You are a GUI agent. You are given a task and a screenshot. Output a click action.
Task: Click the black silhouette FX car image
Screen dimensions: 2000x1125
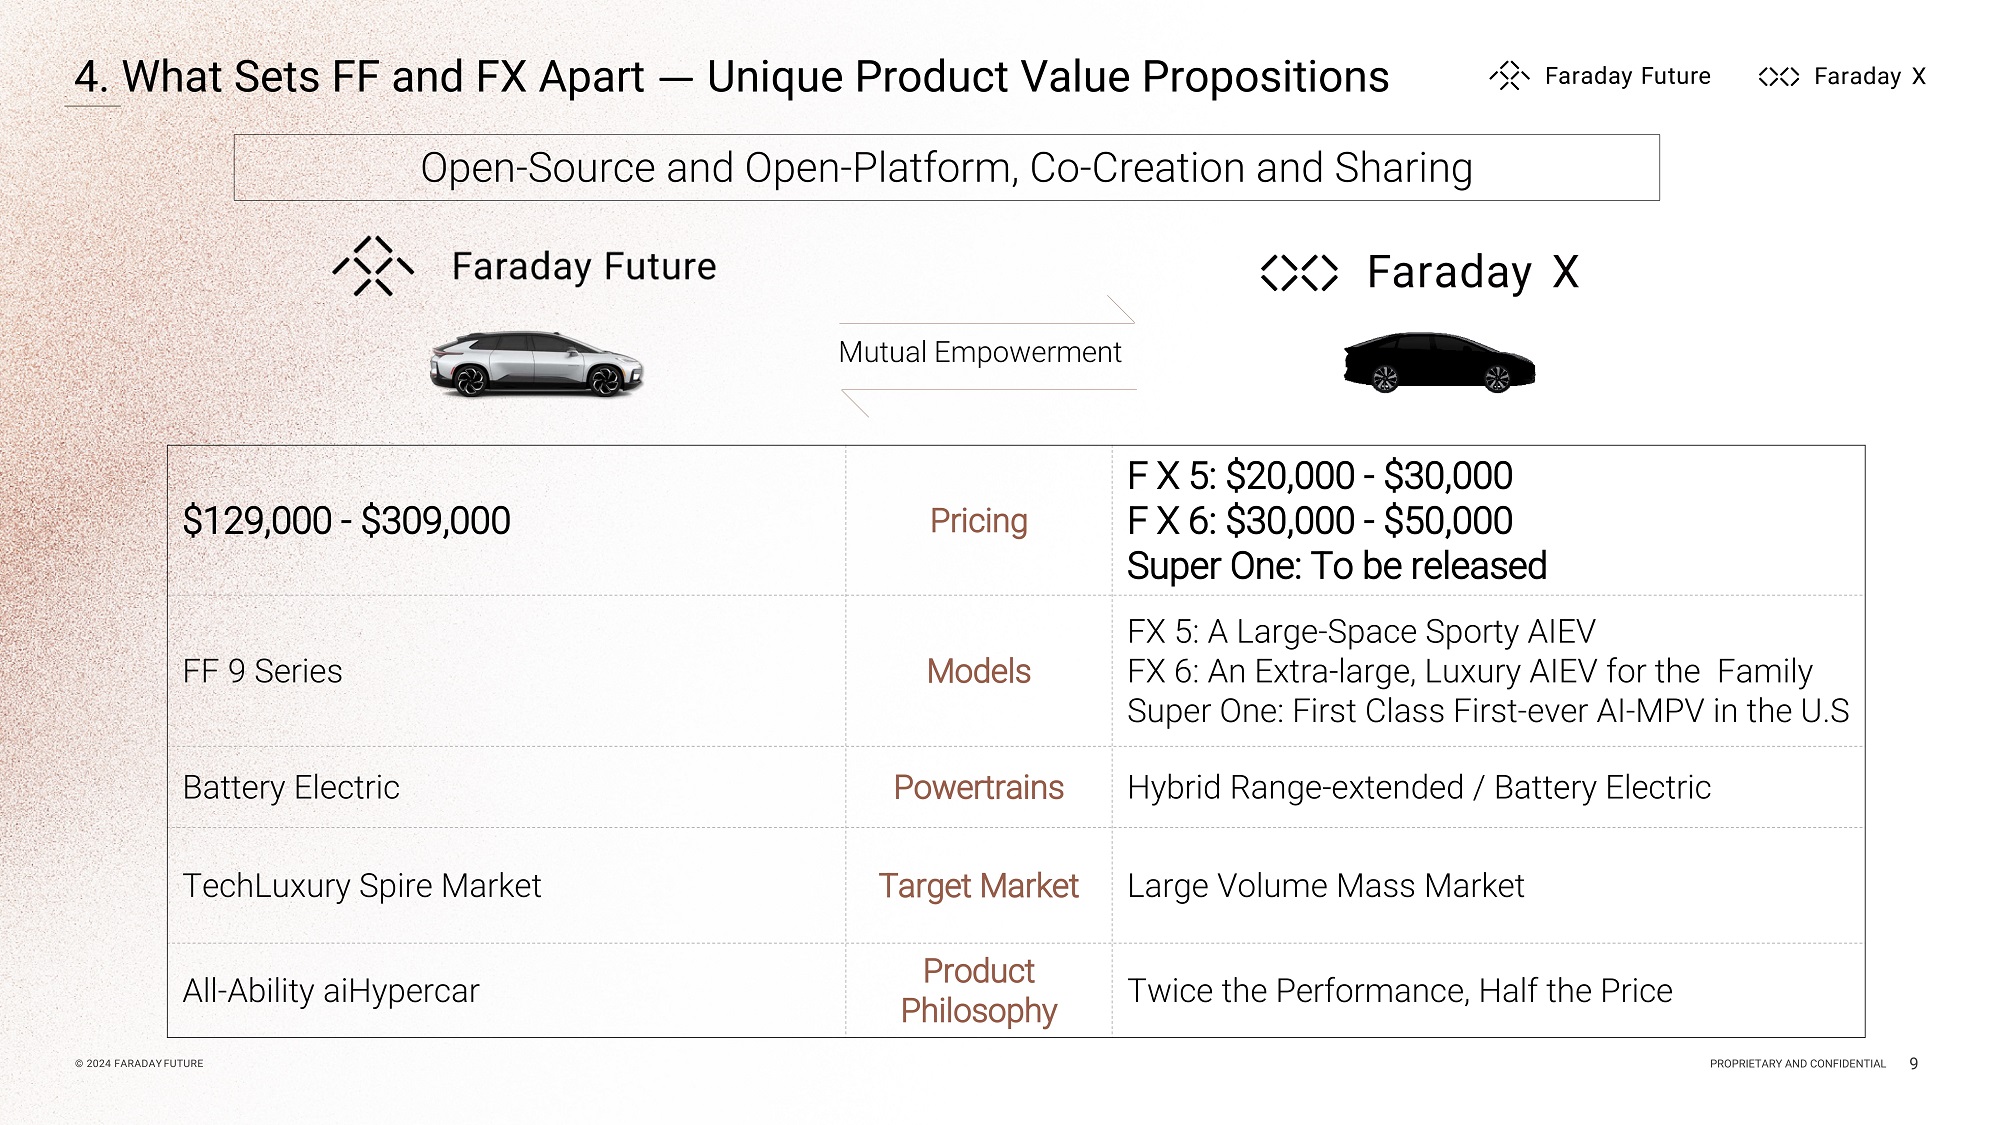pyautogui.click(x=1439, y=362)
